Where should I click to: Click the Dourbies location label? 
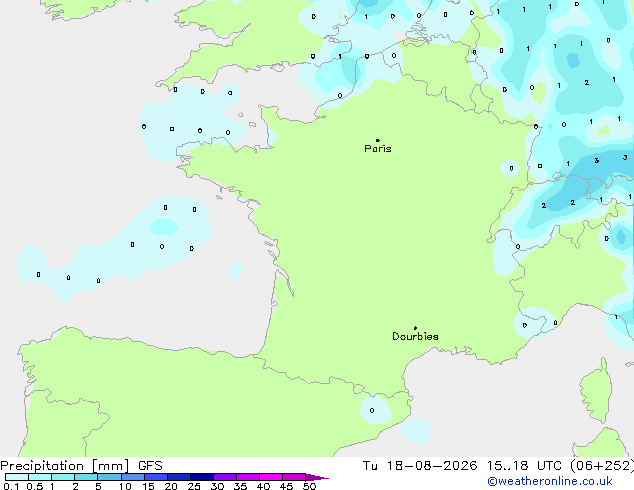[415, 336]
